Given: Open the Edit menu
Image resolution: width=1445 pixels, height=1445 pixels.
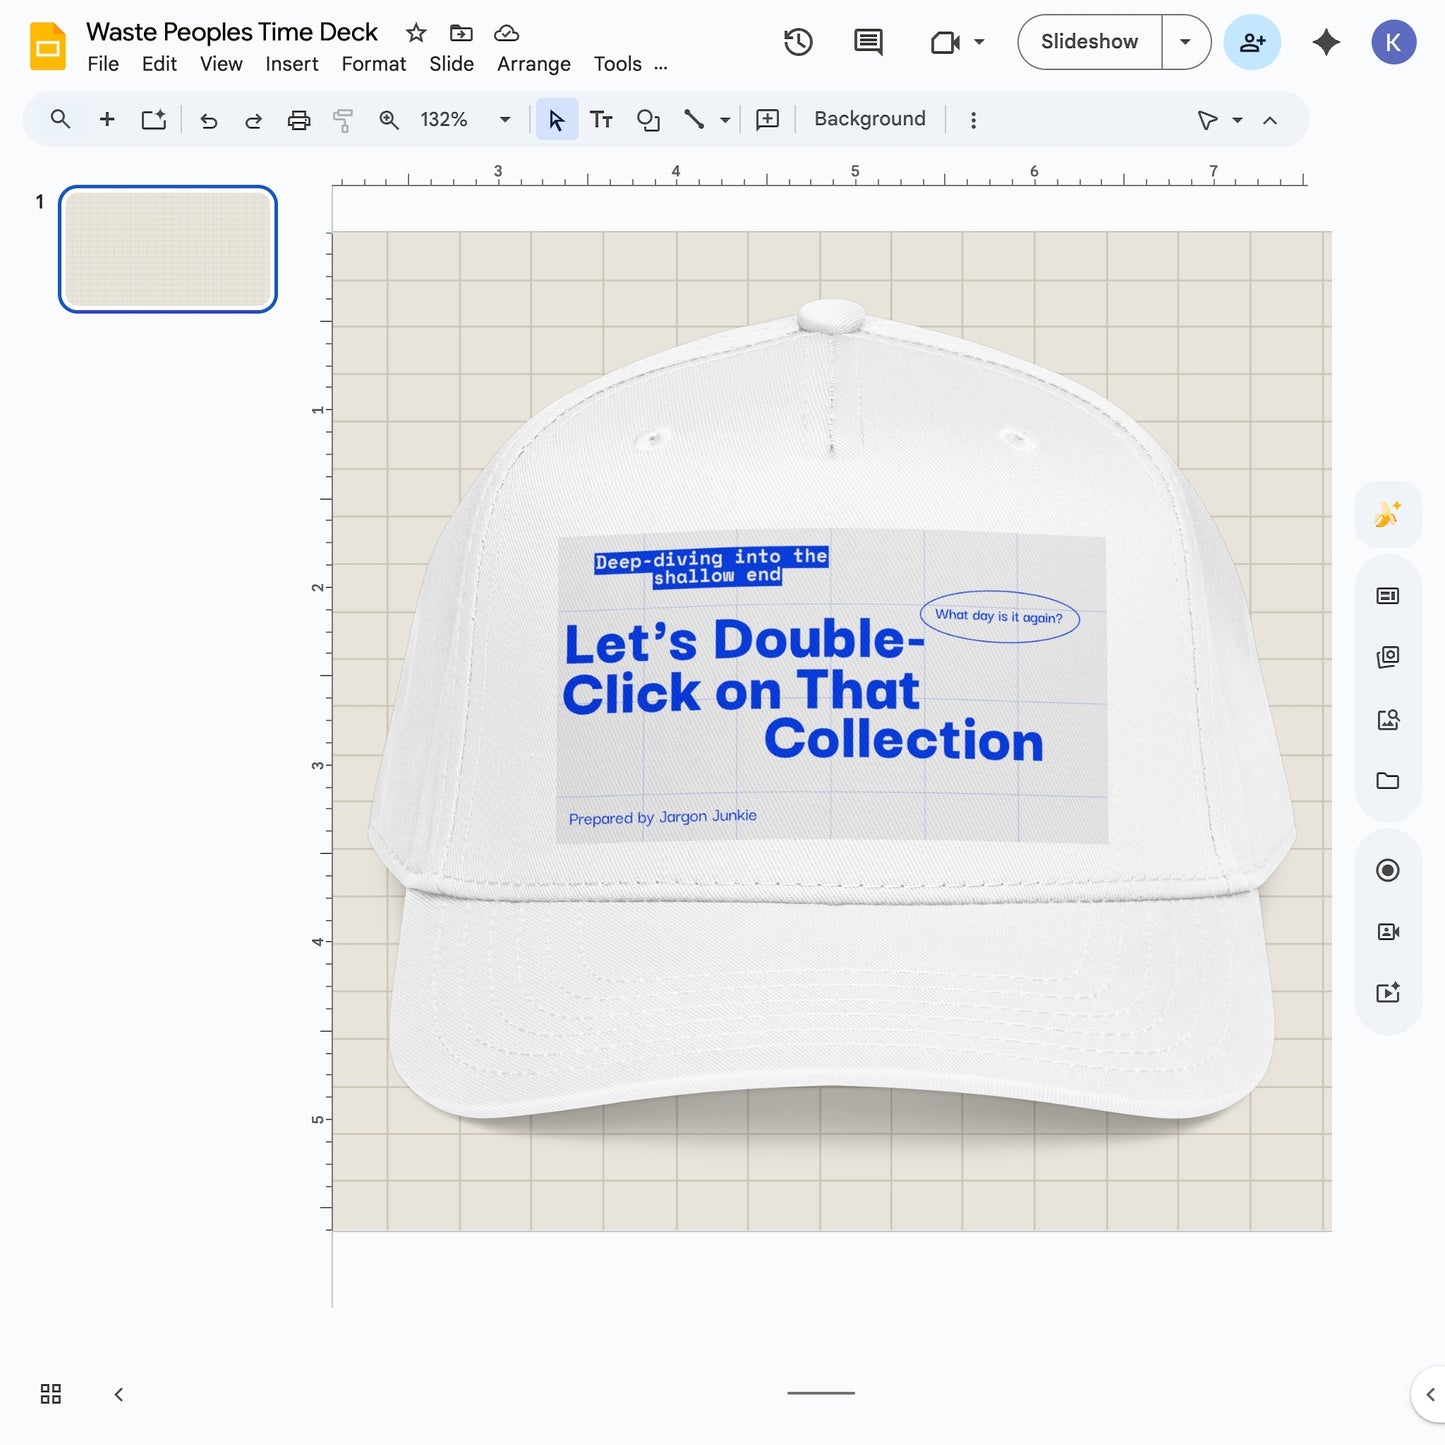Looking at the screenshot, I should point(159,64).
